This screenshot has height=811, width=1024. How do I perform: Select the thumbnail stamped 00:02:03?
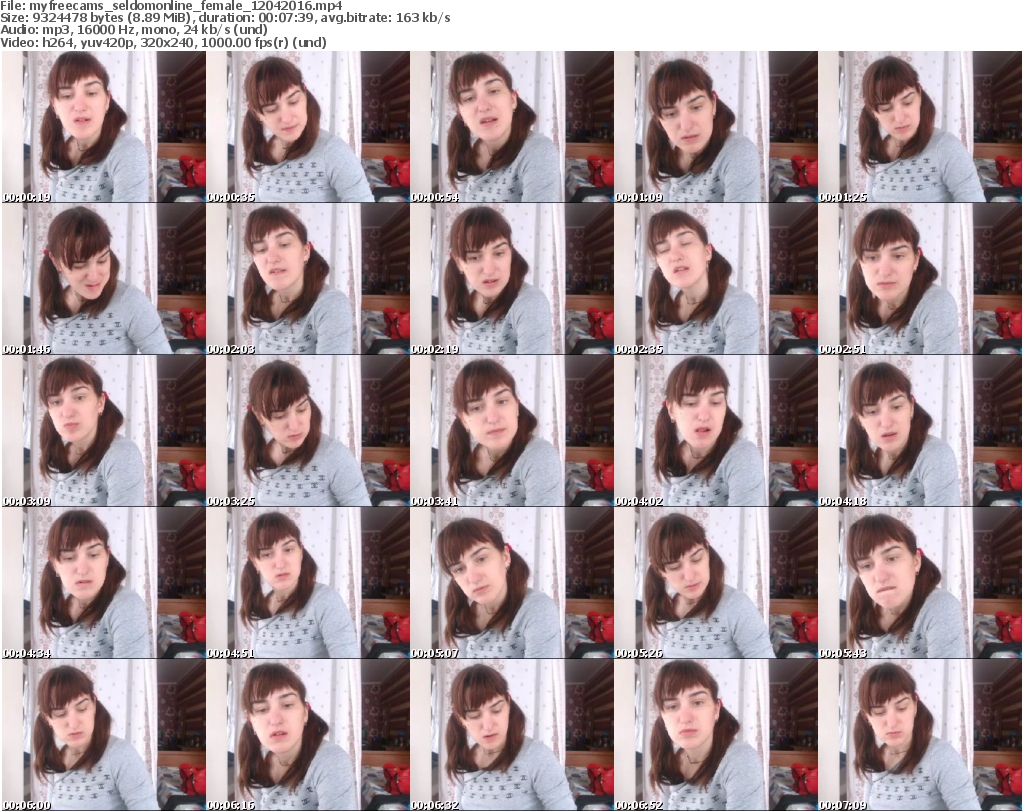[308, 279]
